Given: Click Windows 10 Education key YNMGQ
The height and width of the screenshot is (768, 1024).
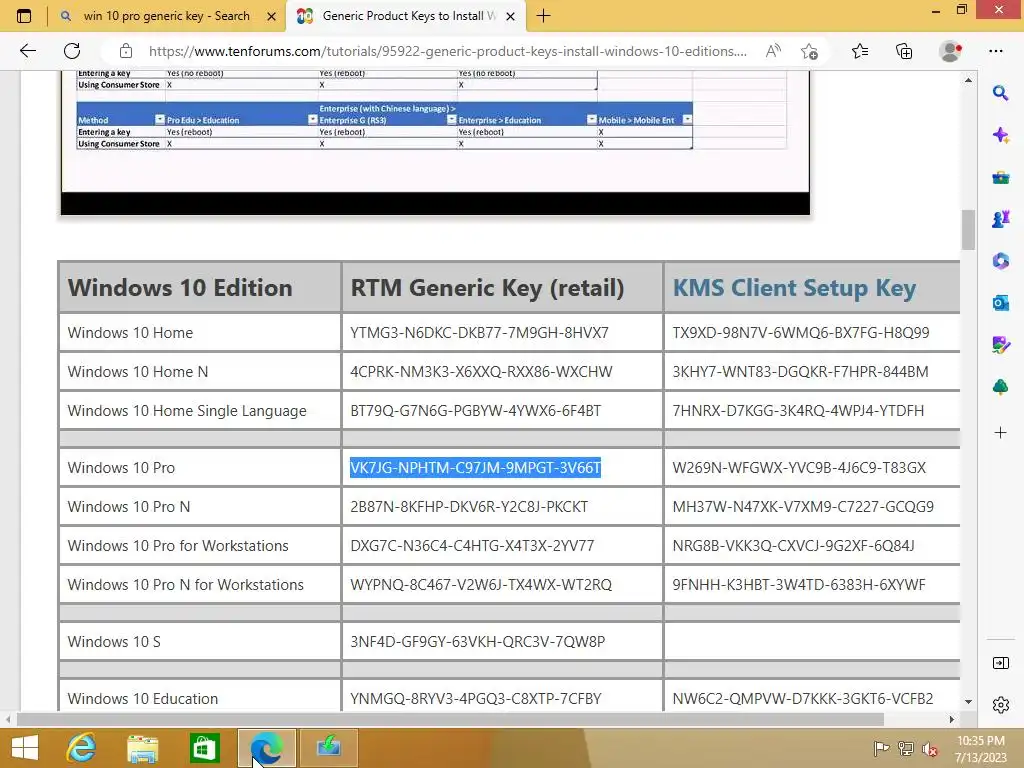Looking at the screenshot, I should (x=475, y=699).
